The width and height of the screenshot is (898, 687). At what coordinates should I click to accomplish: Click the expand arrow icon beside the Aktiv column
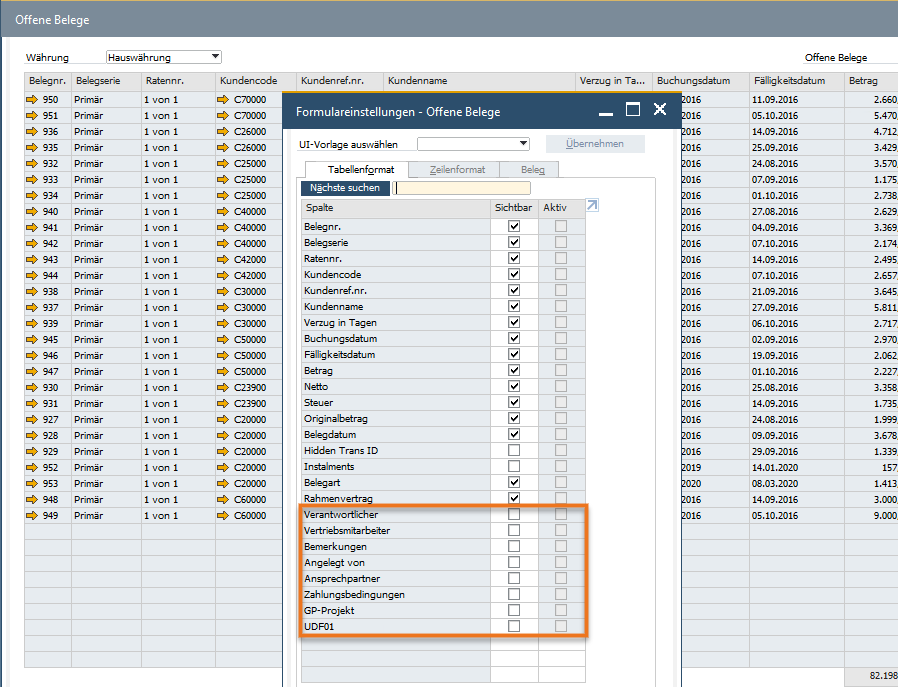click(x=592, y=206)
